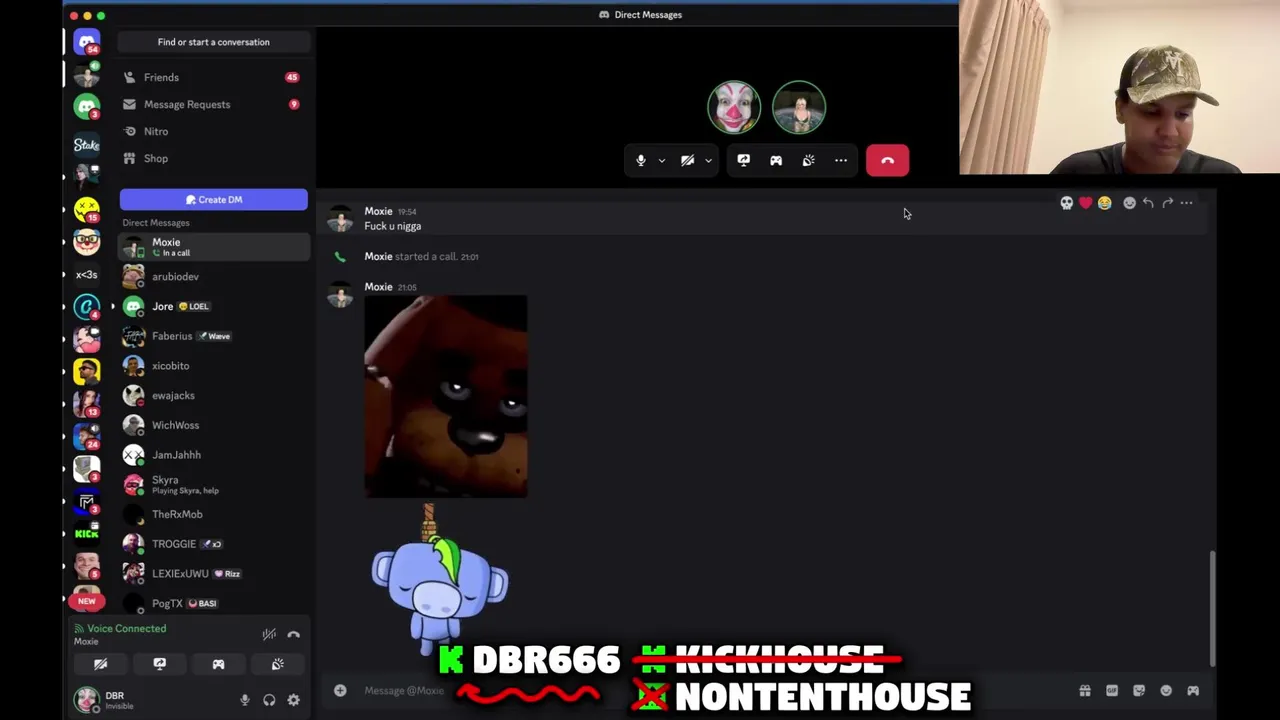Open the soundboard in call controls
The image size is (1280, 720).
tap(808, 160)
